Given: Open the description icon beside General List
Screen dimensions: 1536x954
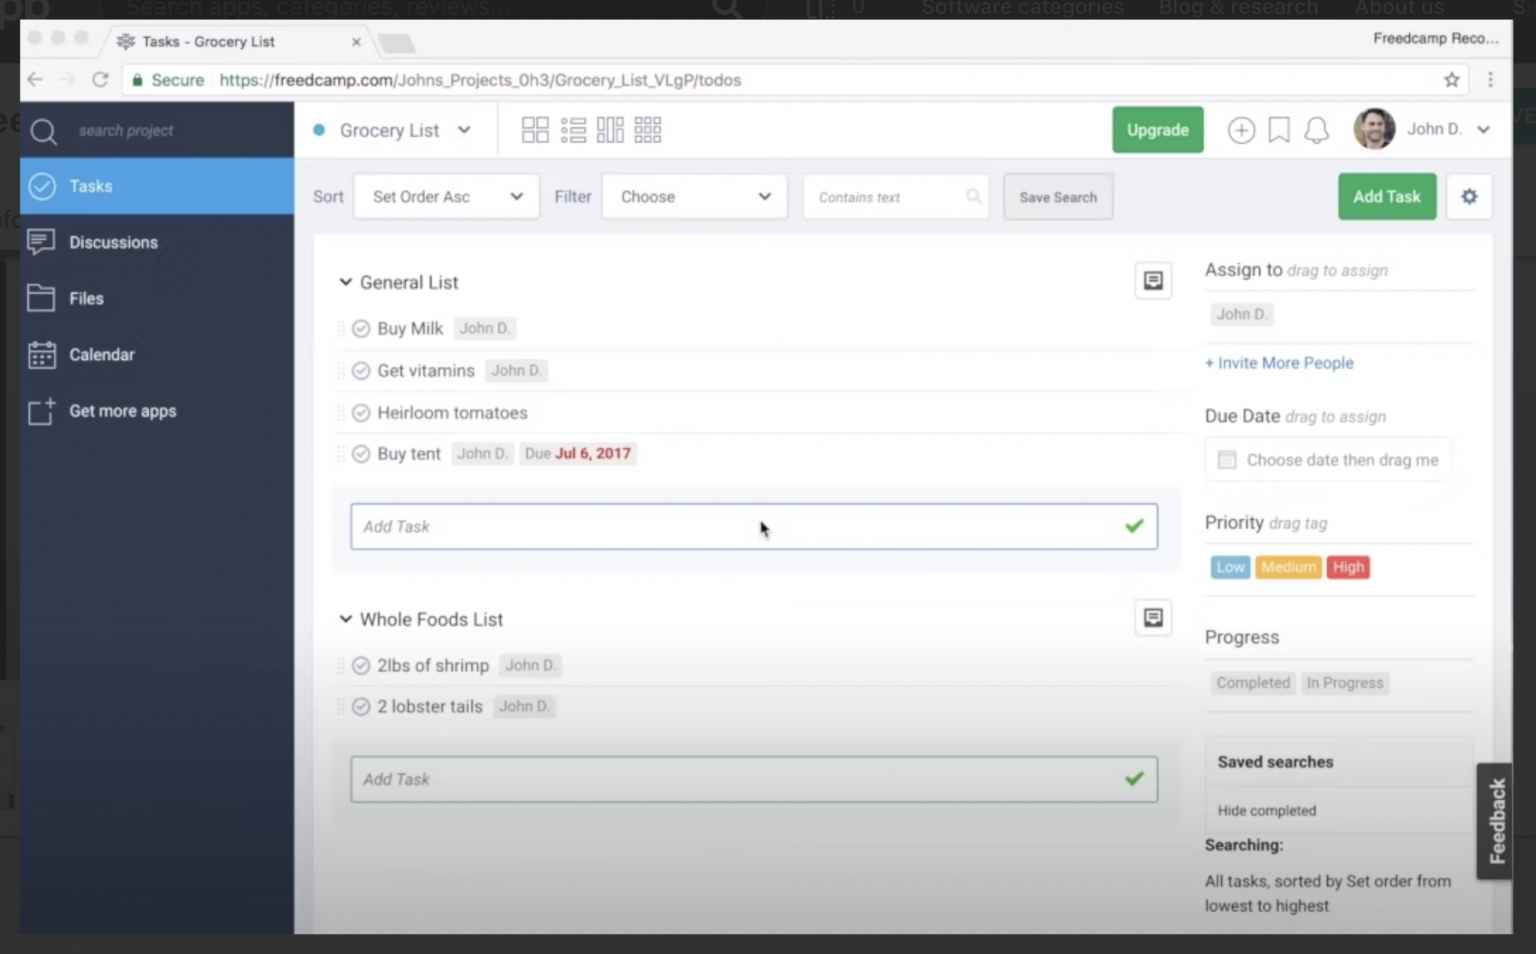Looking at the screenshot, I should (1152, 280).
